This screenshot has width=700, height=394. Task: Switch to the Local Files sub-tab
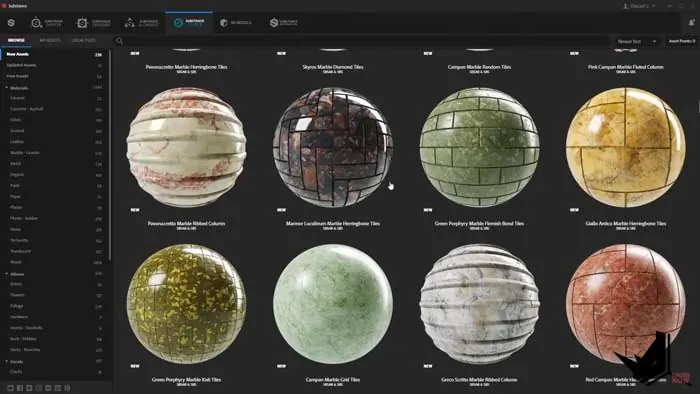[83, 41]
